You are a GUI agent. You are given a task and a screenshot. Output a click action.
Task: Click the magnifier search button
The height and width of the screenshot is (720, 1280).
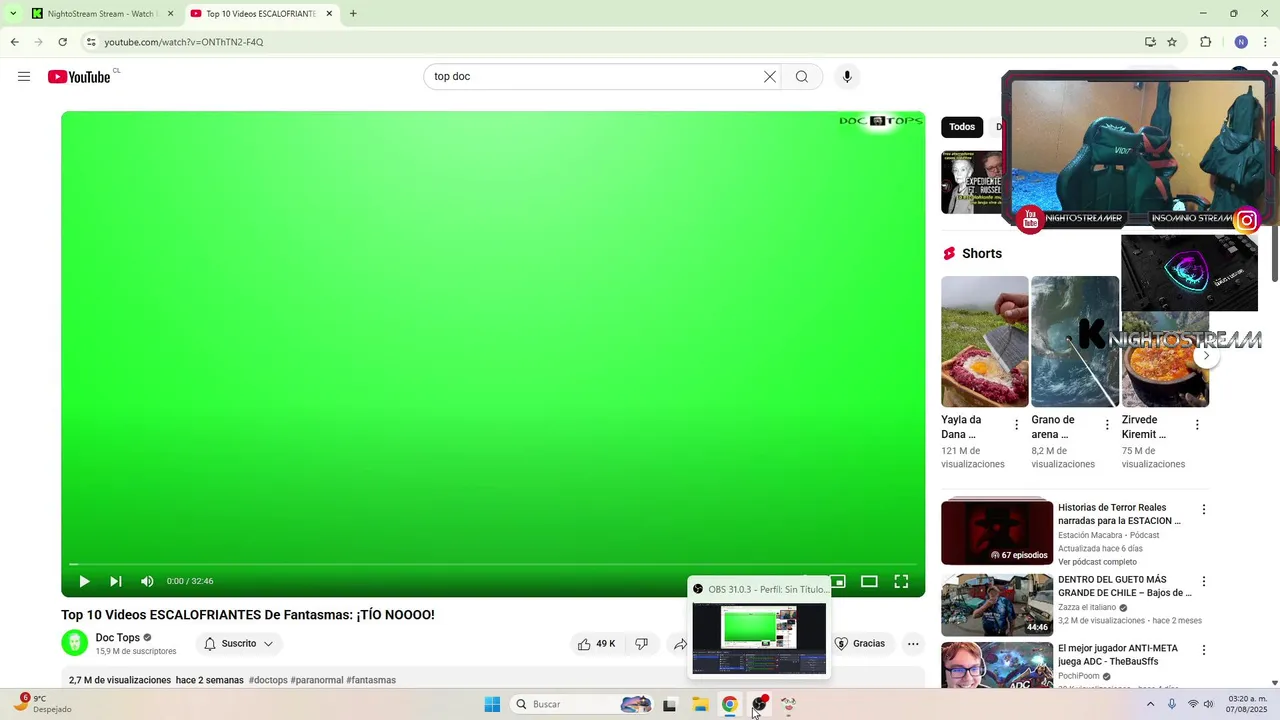(x=802, y=77)
